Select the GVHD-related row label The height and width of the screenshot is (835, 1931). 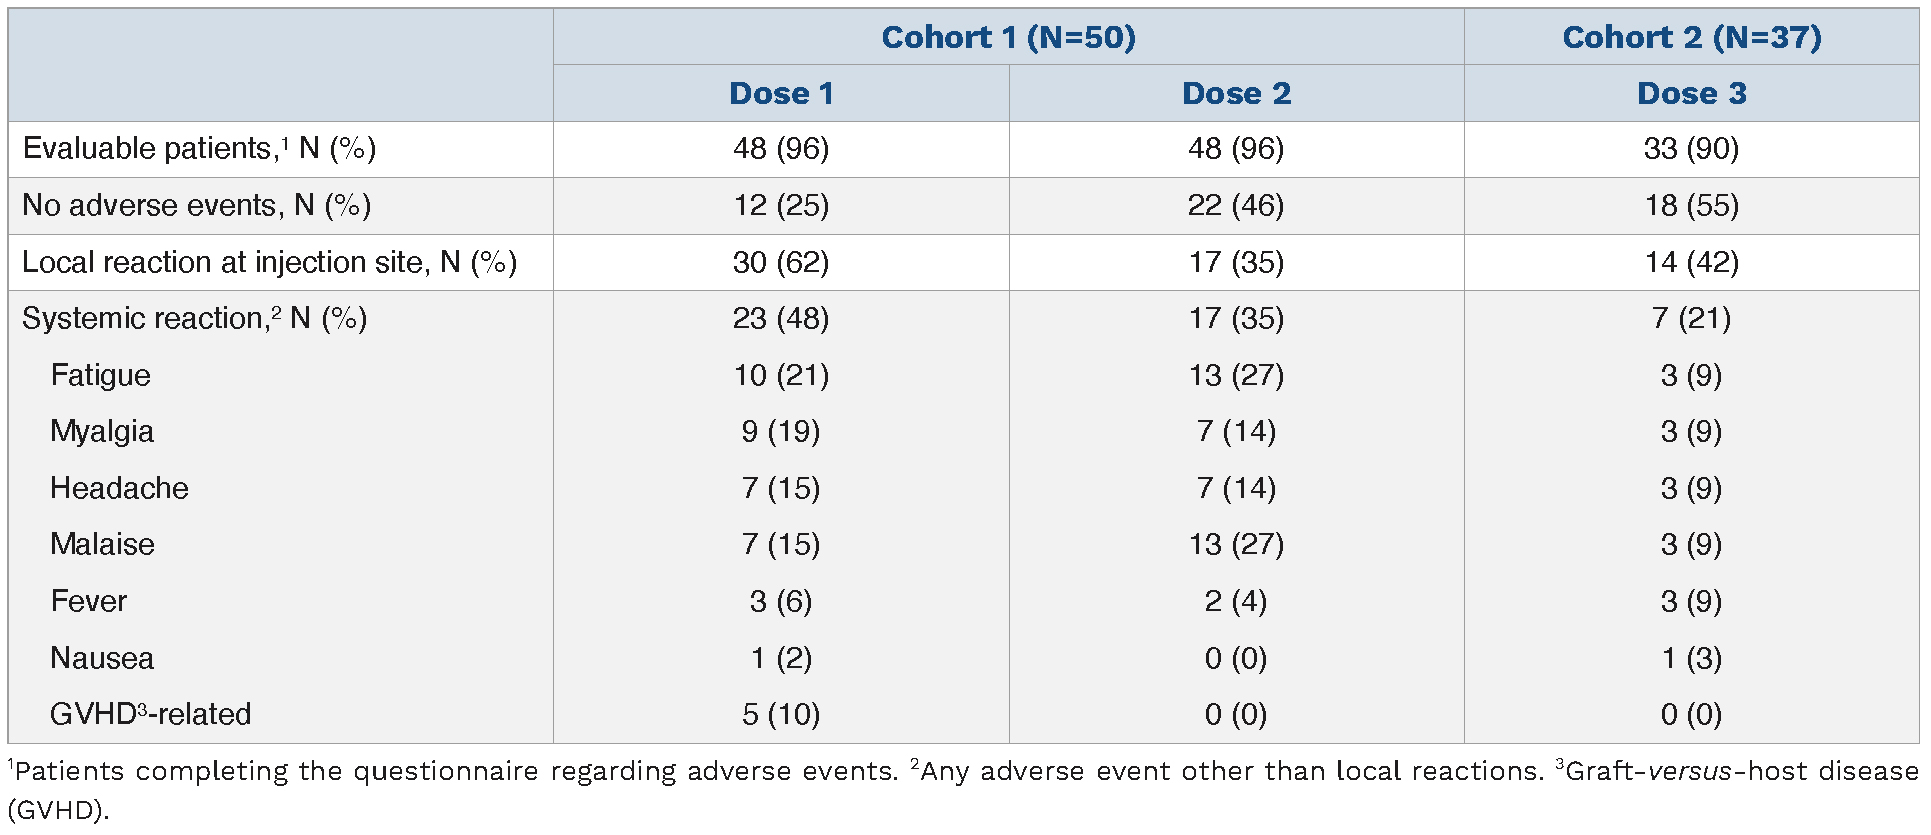(150, 714)
